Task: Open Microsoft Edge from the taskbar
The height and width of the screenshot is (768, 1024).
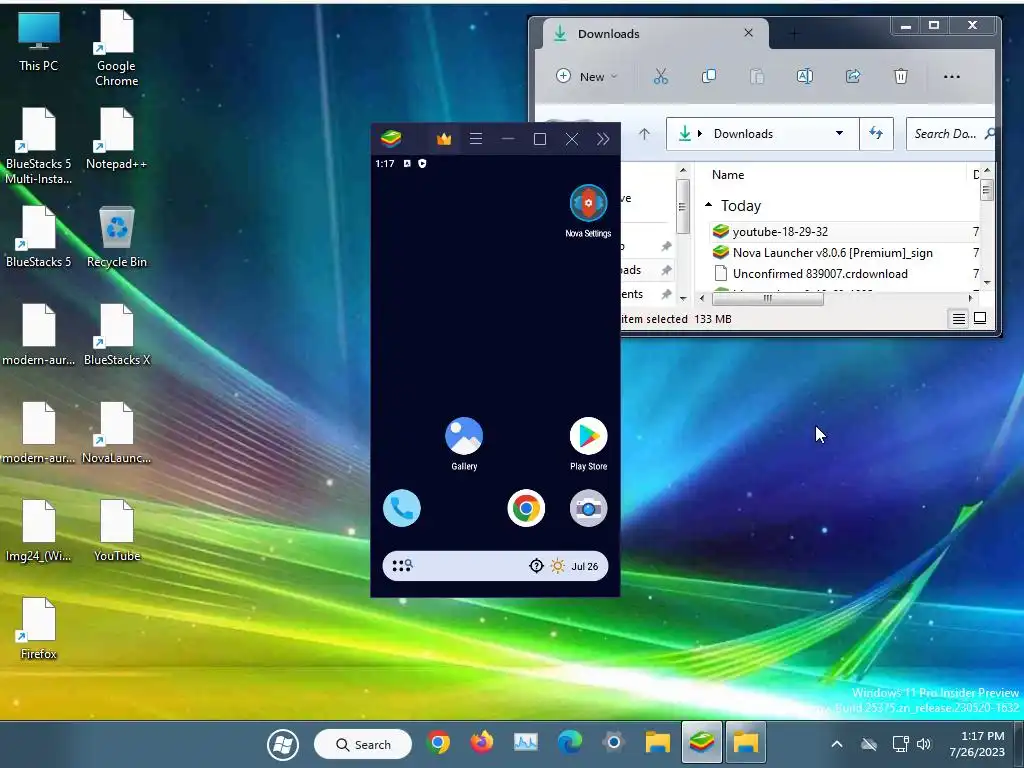Action: (569, 743)
